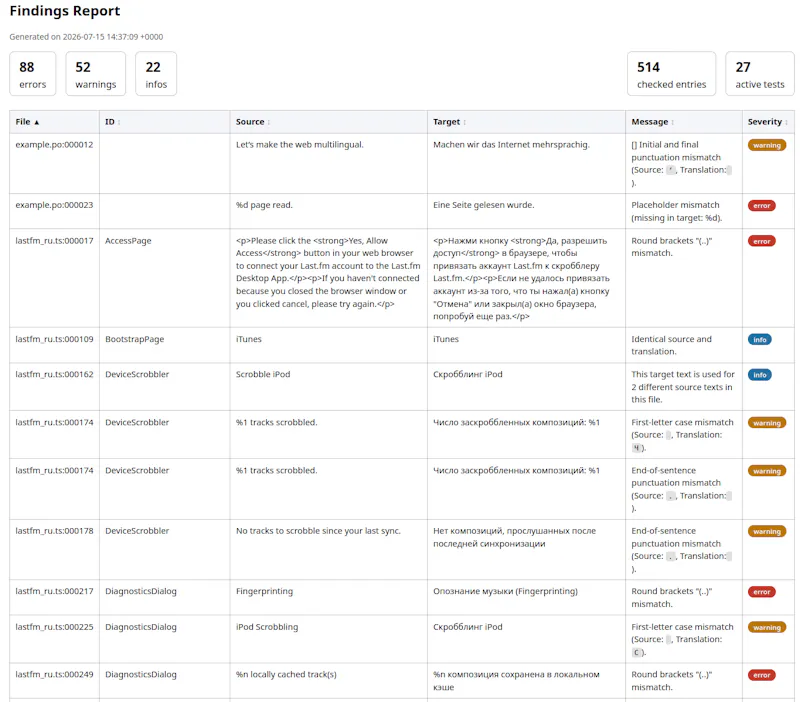800x702 pixels.
Task: Sort table by the Source column header
Action: (x=329, y=122)
